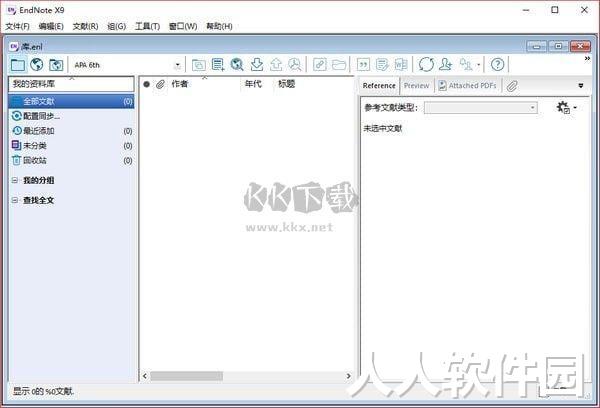The width and height of the screenshot is (600, 408).
Task: Sort by the 作者 column header
Action: tap(180, 84)
